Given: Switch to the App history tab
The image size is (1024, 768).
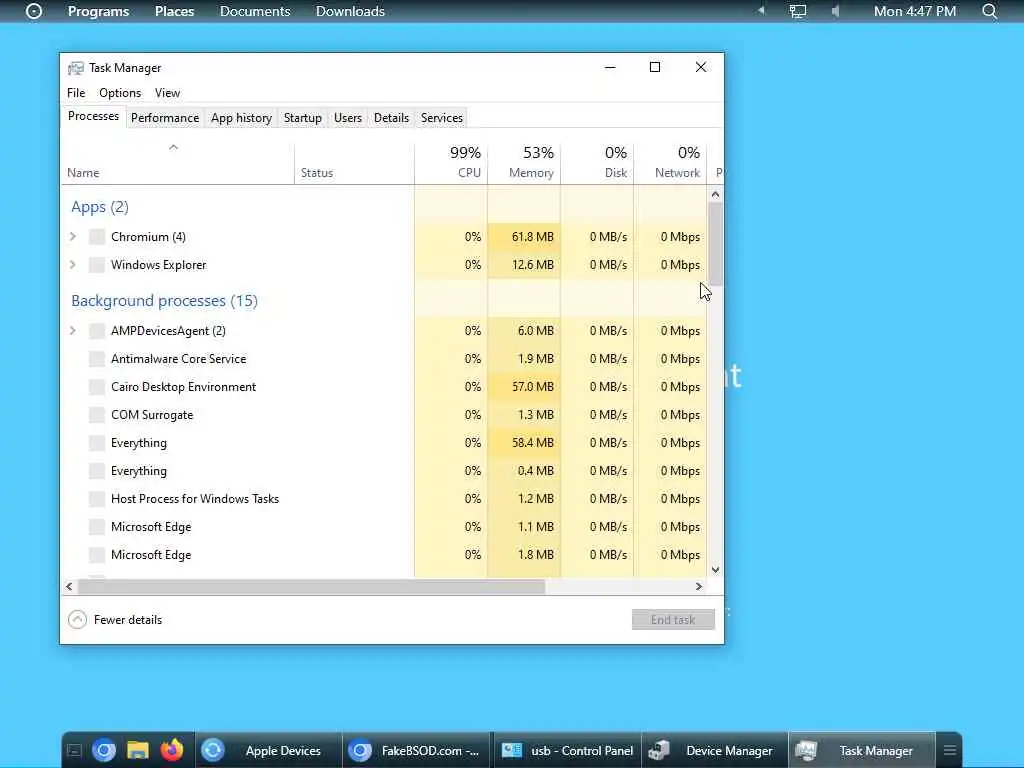Looking at the screenshot, I should 241,118.
